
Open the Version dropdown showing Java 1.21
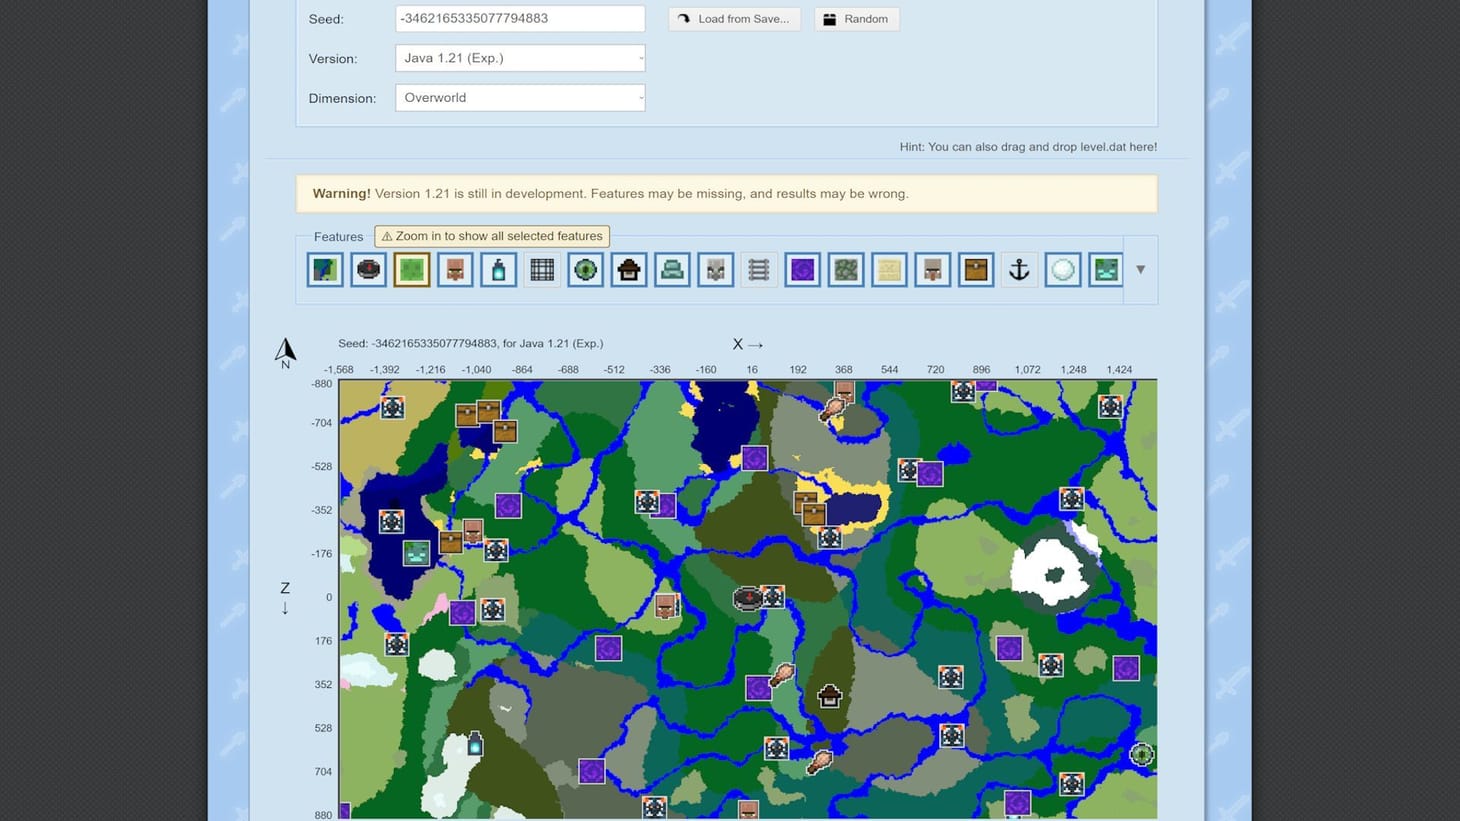(519, 58)
